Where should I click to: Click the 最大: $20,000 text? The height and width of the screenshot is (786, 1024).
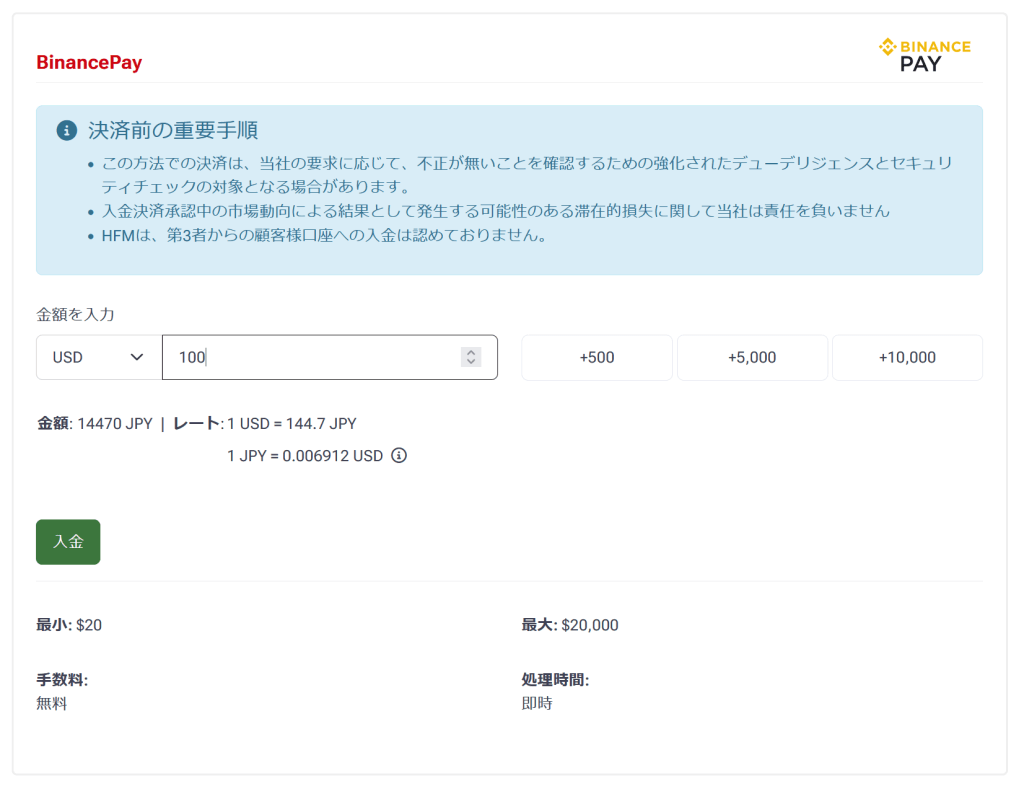coord(570,625)
